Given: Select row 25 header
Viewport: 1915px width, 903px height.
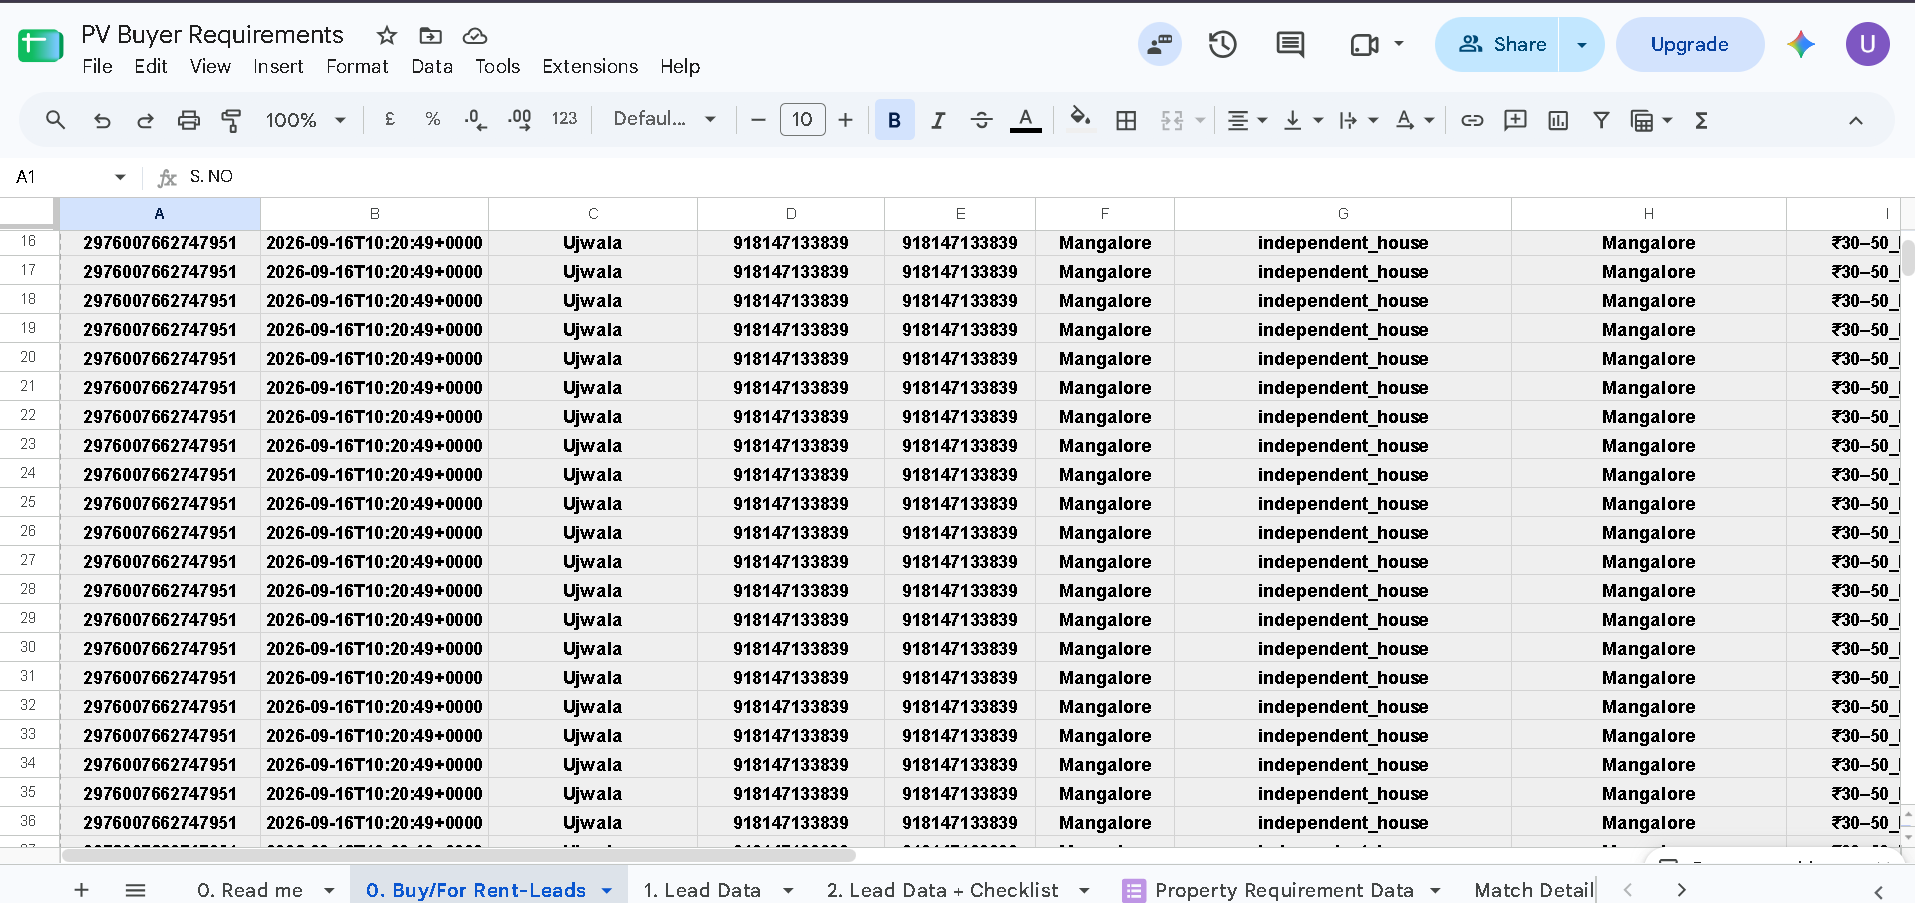Looking at the screenshot, I should (28, 502).
